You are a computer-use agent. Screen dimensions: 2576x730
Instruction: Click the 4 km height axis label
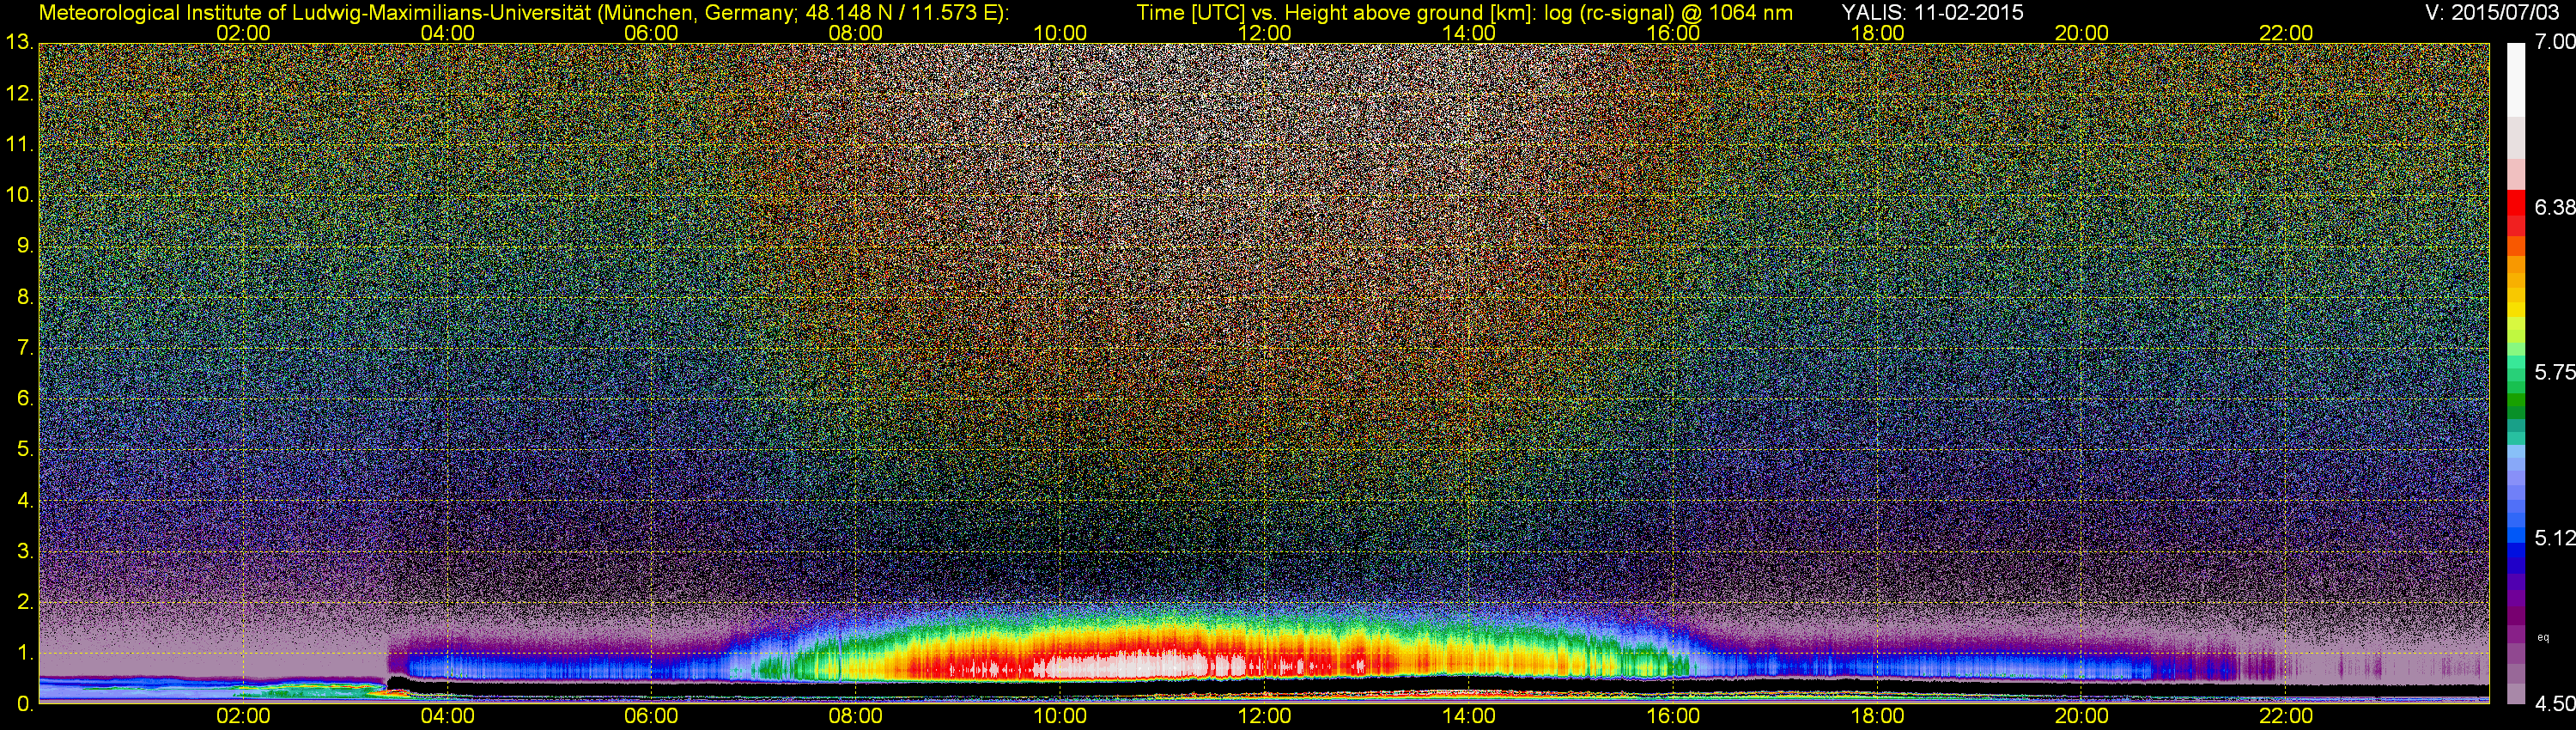point(24,501)
